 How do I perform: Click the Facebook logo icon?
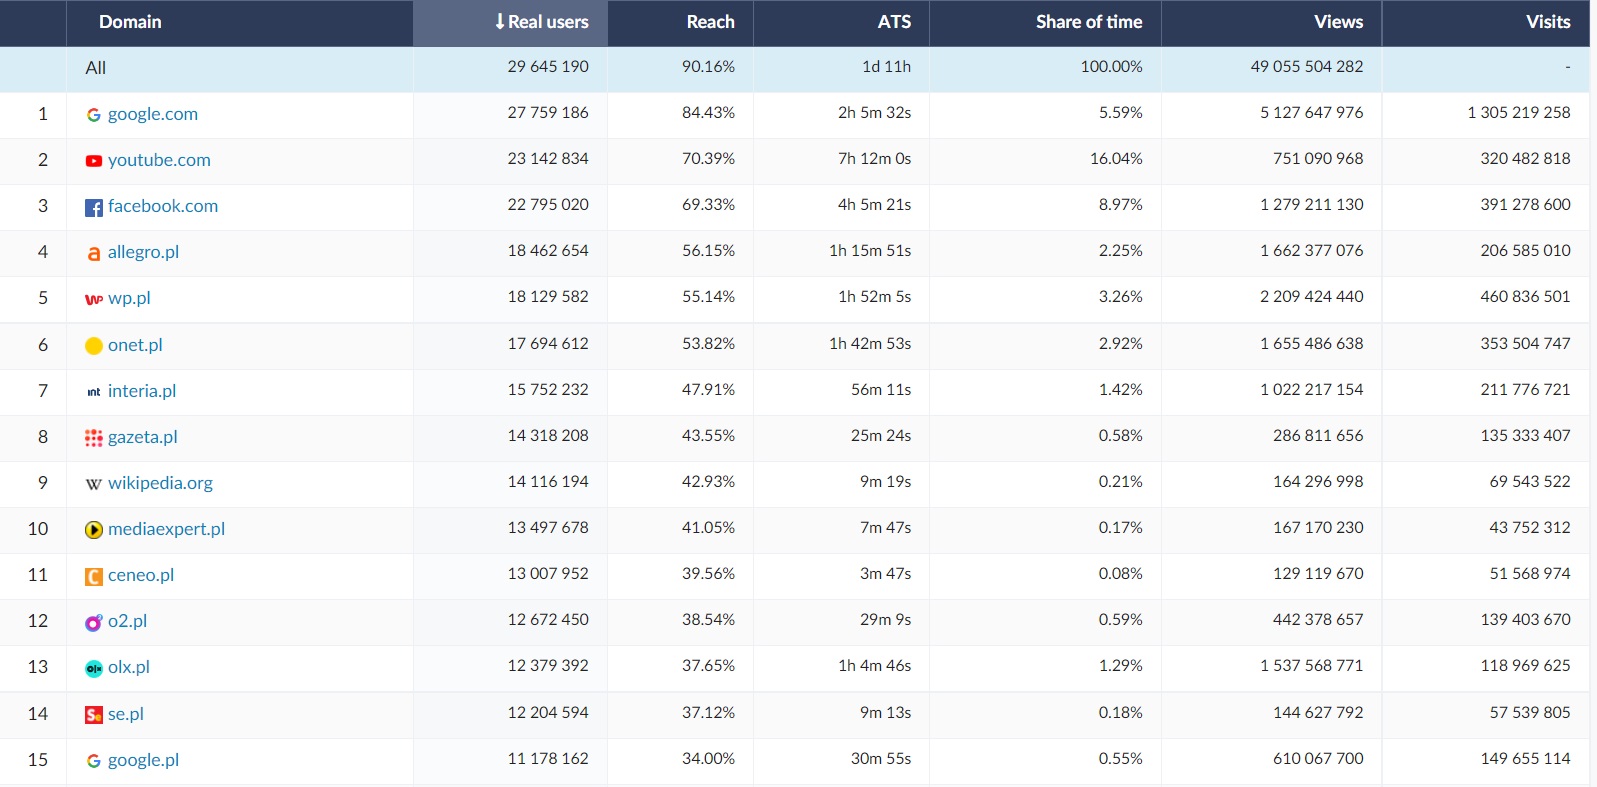[93, 208]
